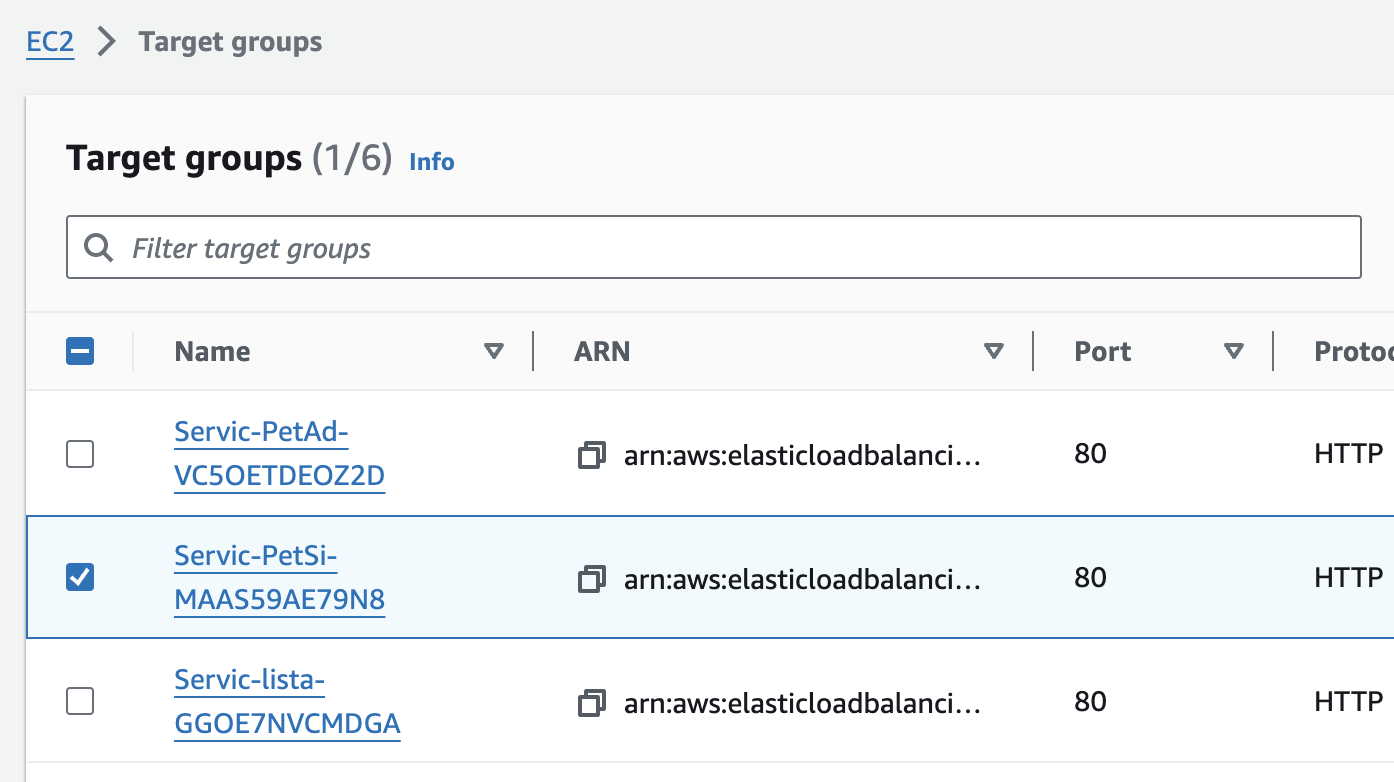Viewport: 1394px width, 782px height.
Task: Copy ARN of Servic-PetSi target group
Action: point(592,578)
